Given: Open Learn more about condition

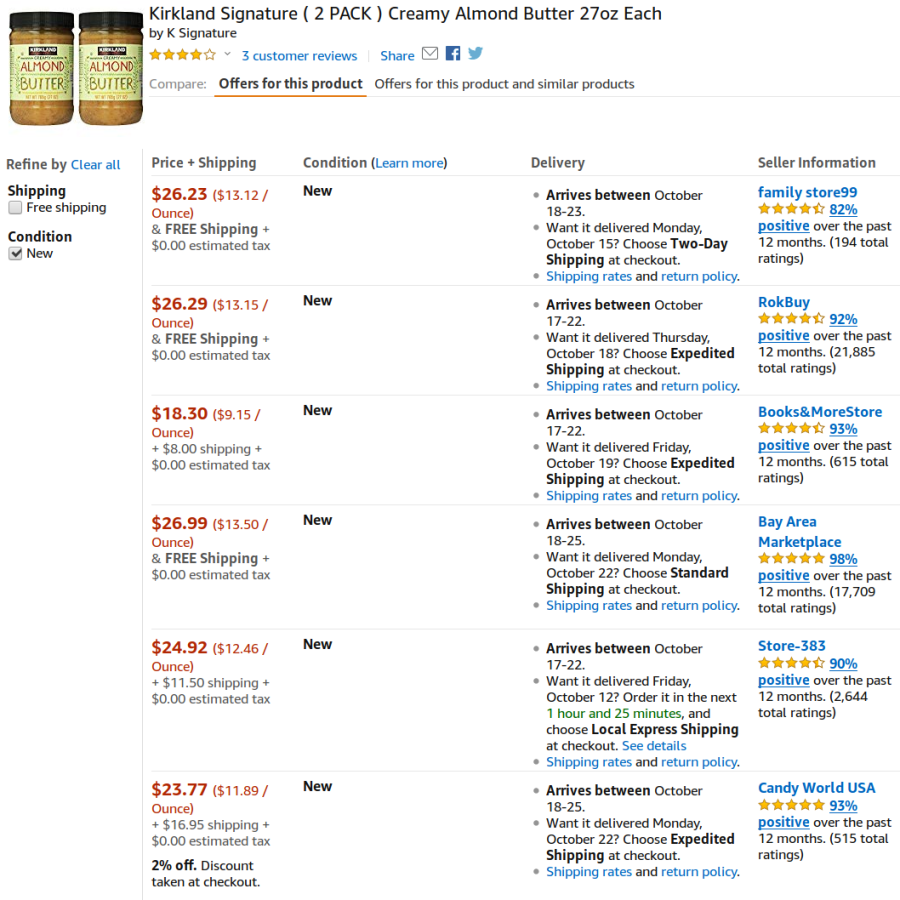Looking at the screenshot, I should click(411, 162).
